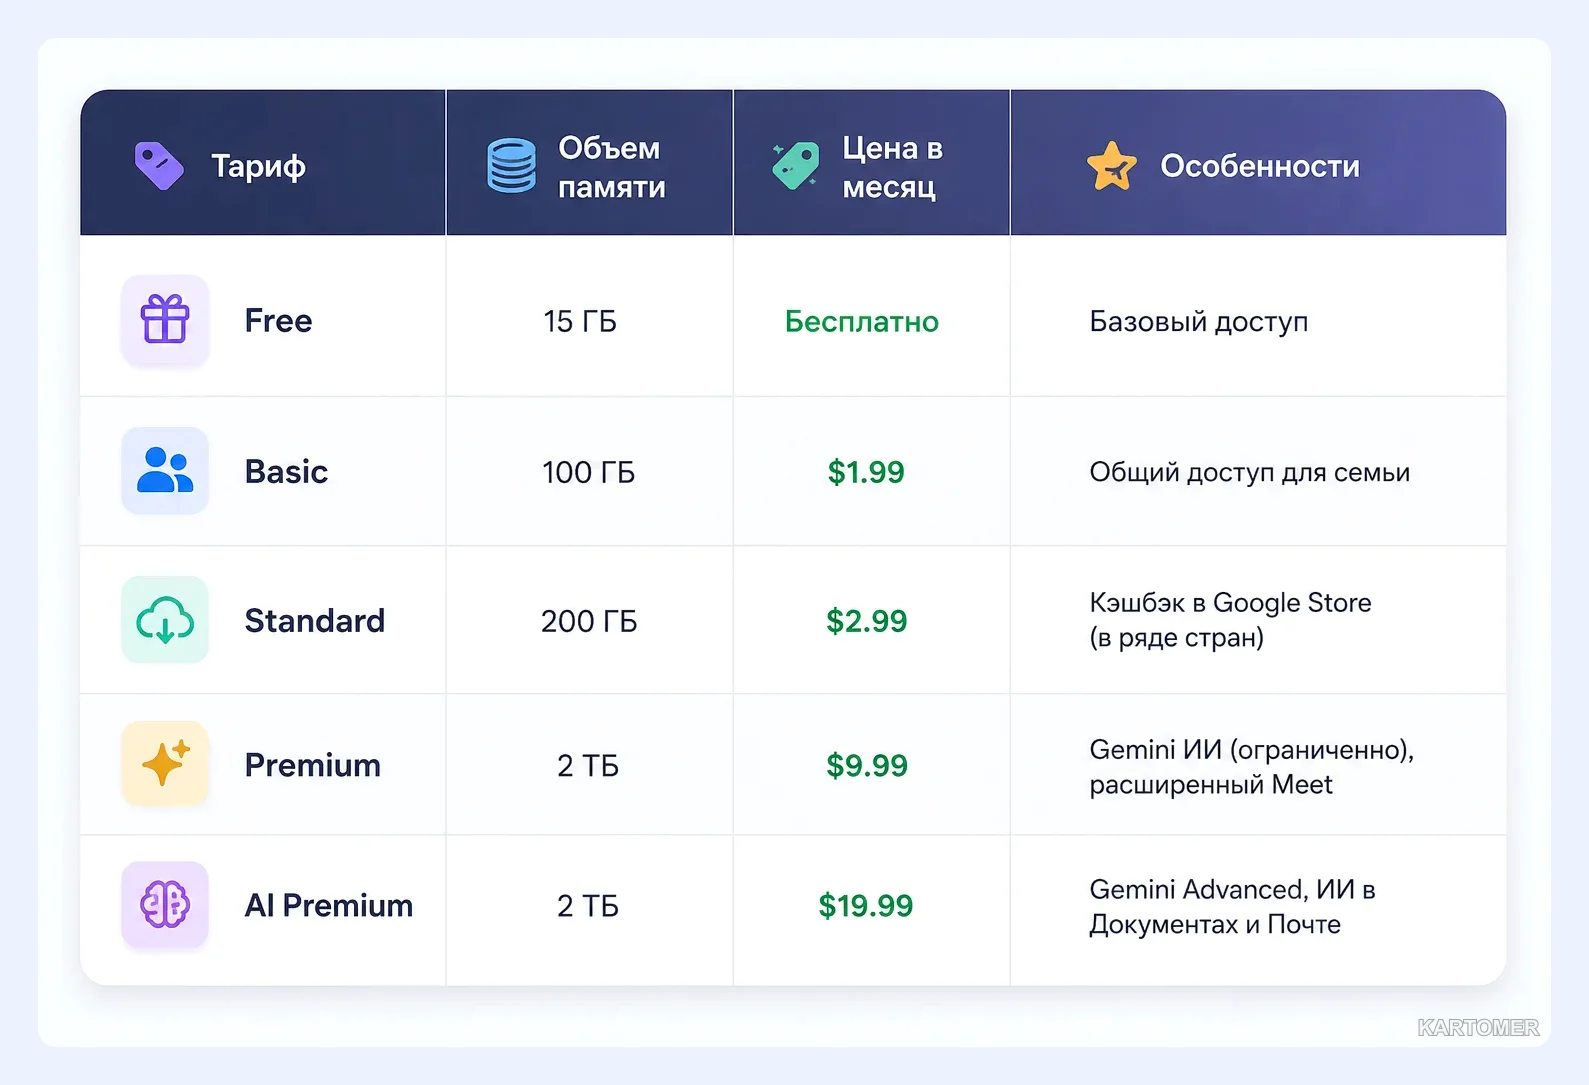
Task: Click the green price tag header icon
Action: coord(796,165)
